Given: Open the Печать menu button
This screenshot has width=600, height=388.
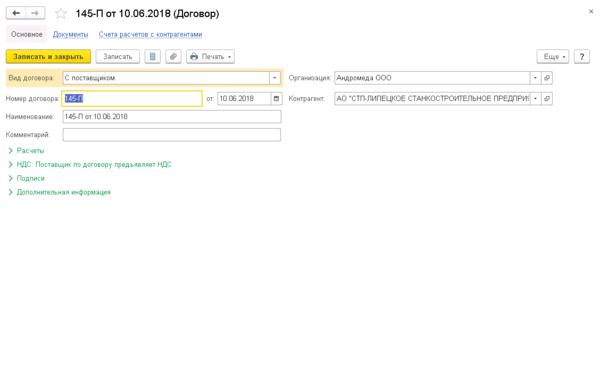Looking at the screenshot, I should 210,57.
